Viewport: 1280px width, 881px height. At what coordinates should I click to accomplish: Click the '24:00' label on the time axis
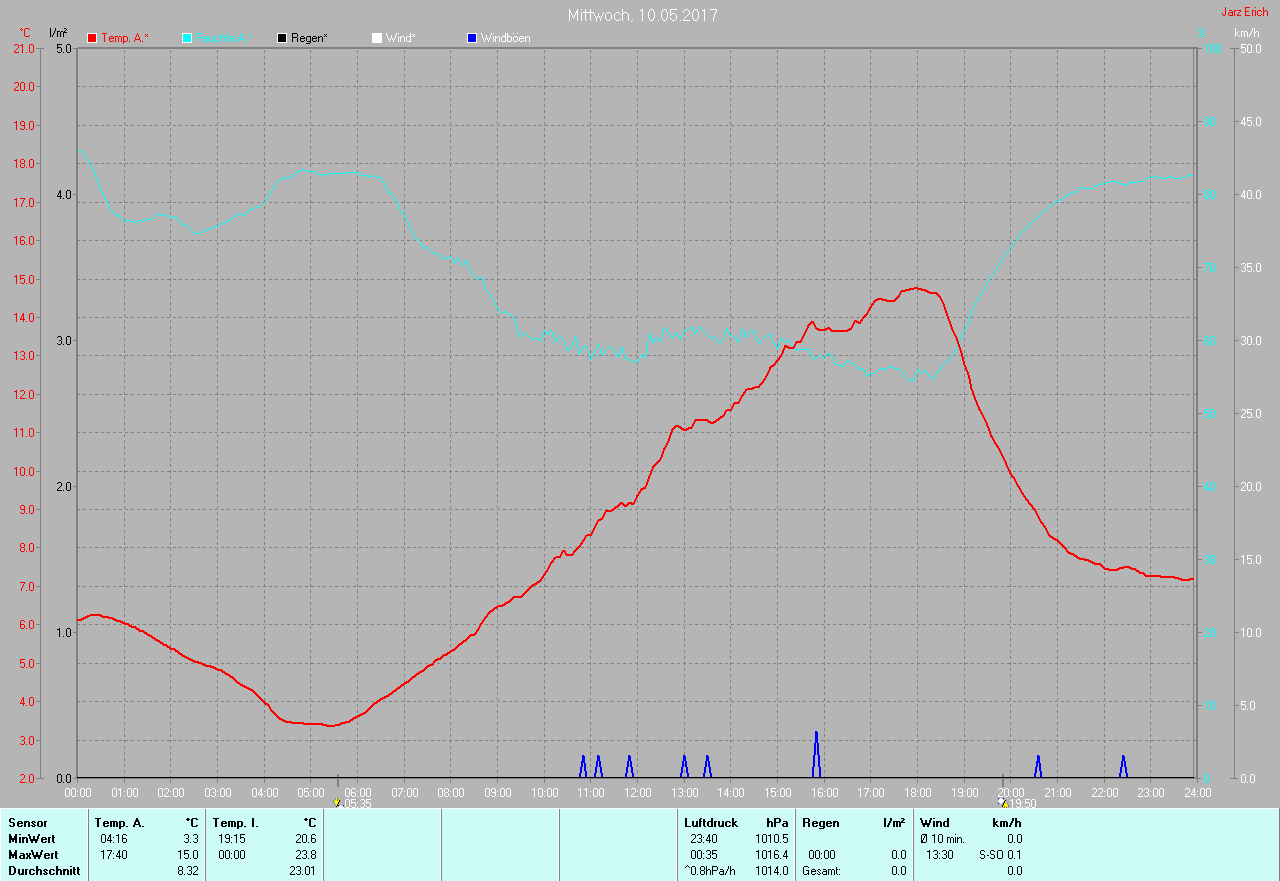click(x=1197, y=792)
